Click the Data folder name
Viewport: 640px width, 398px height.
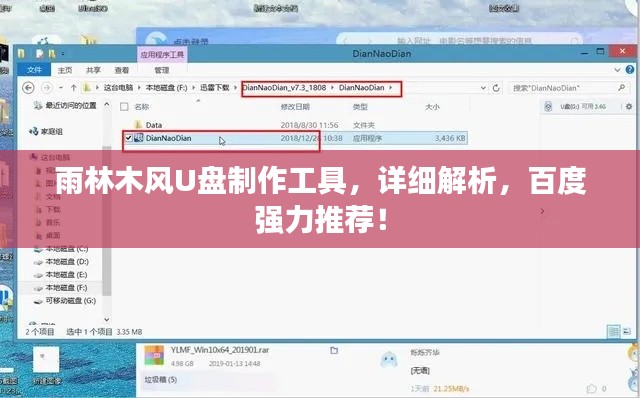coord(154,125)
